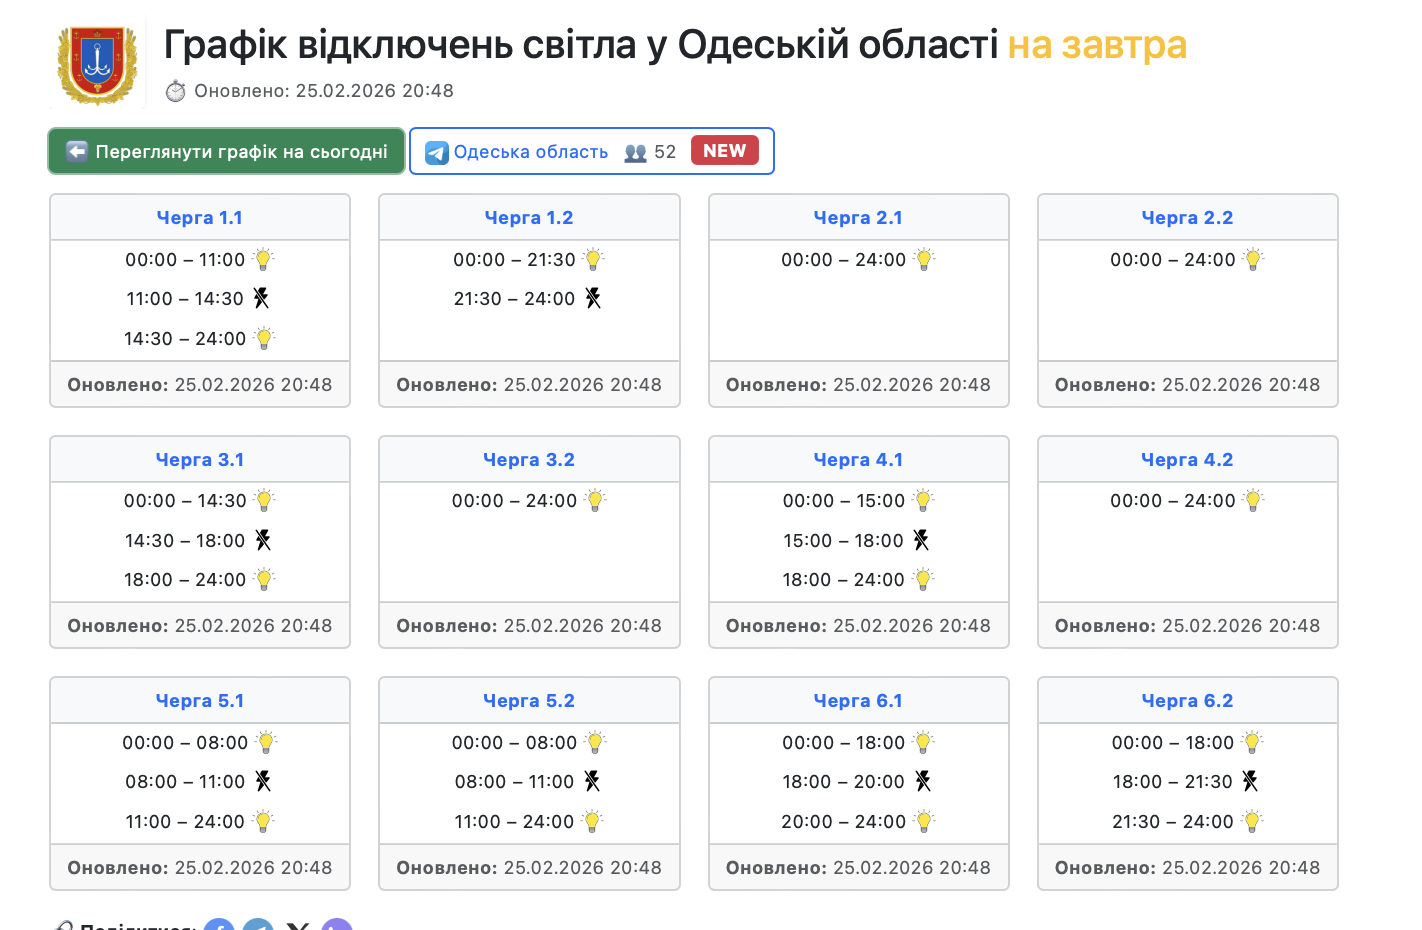
Task: Click the light bulb in Черга 2.1 row
Action: (x=924, y=259)
